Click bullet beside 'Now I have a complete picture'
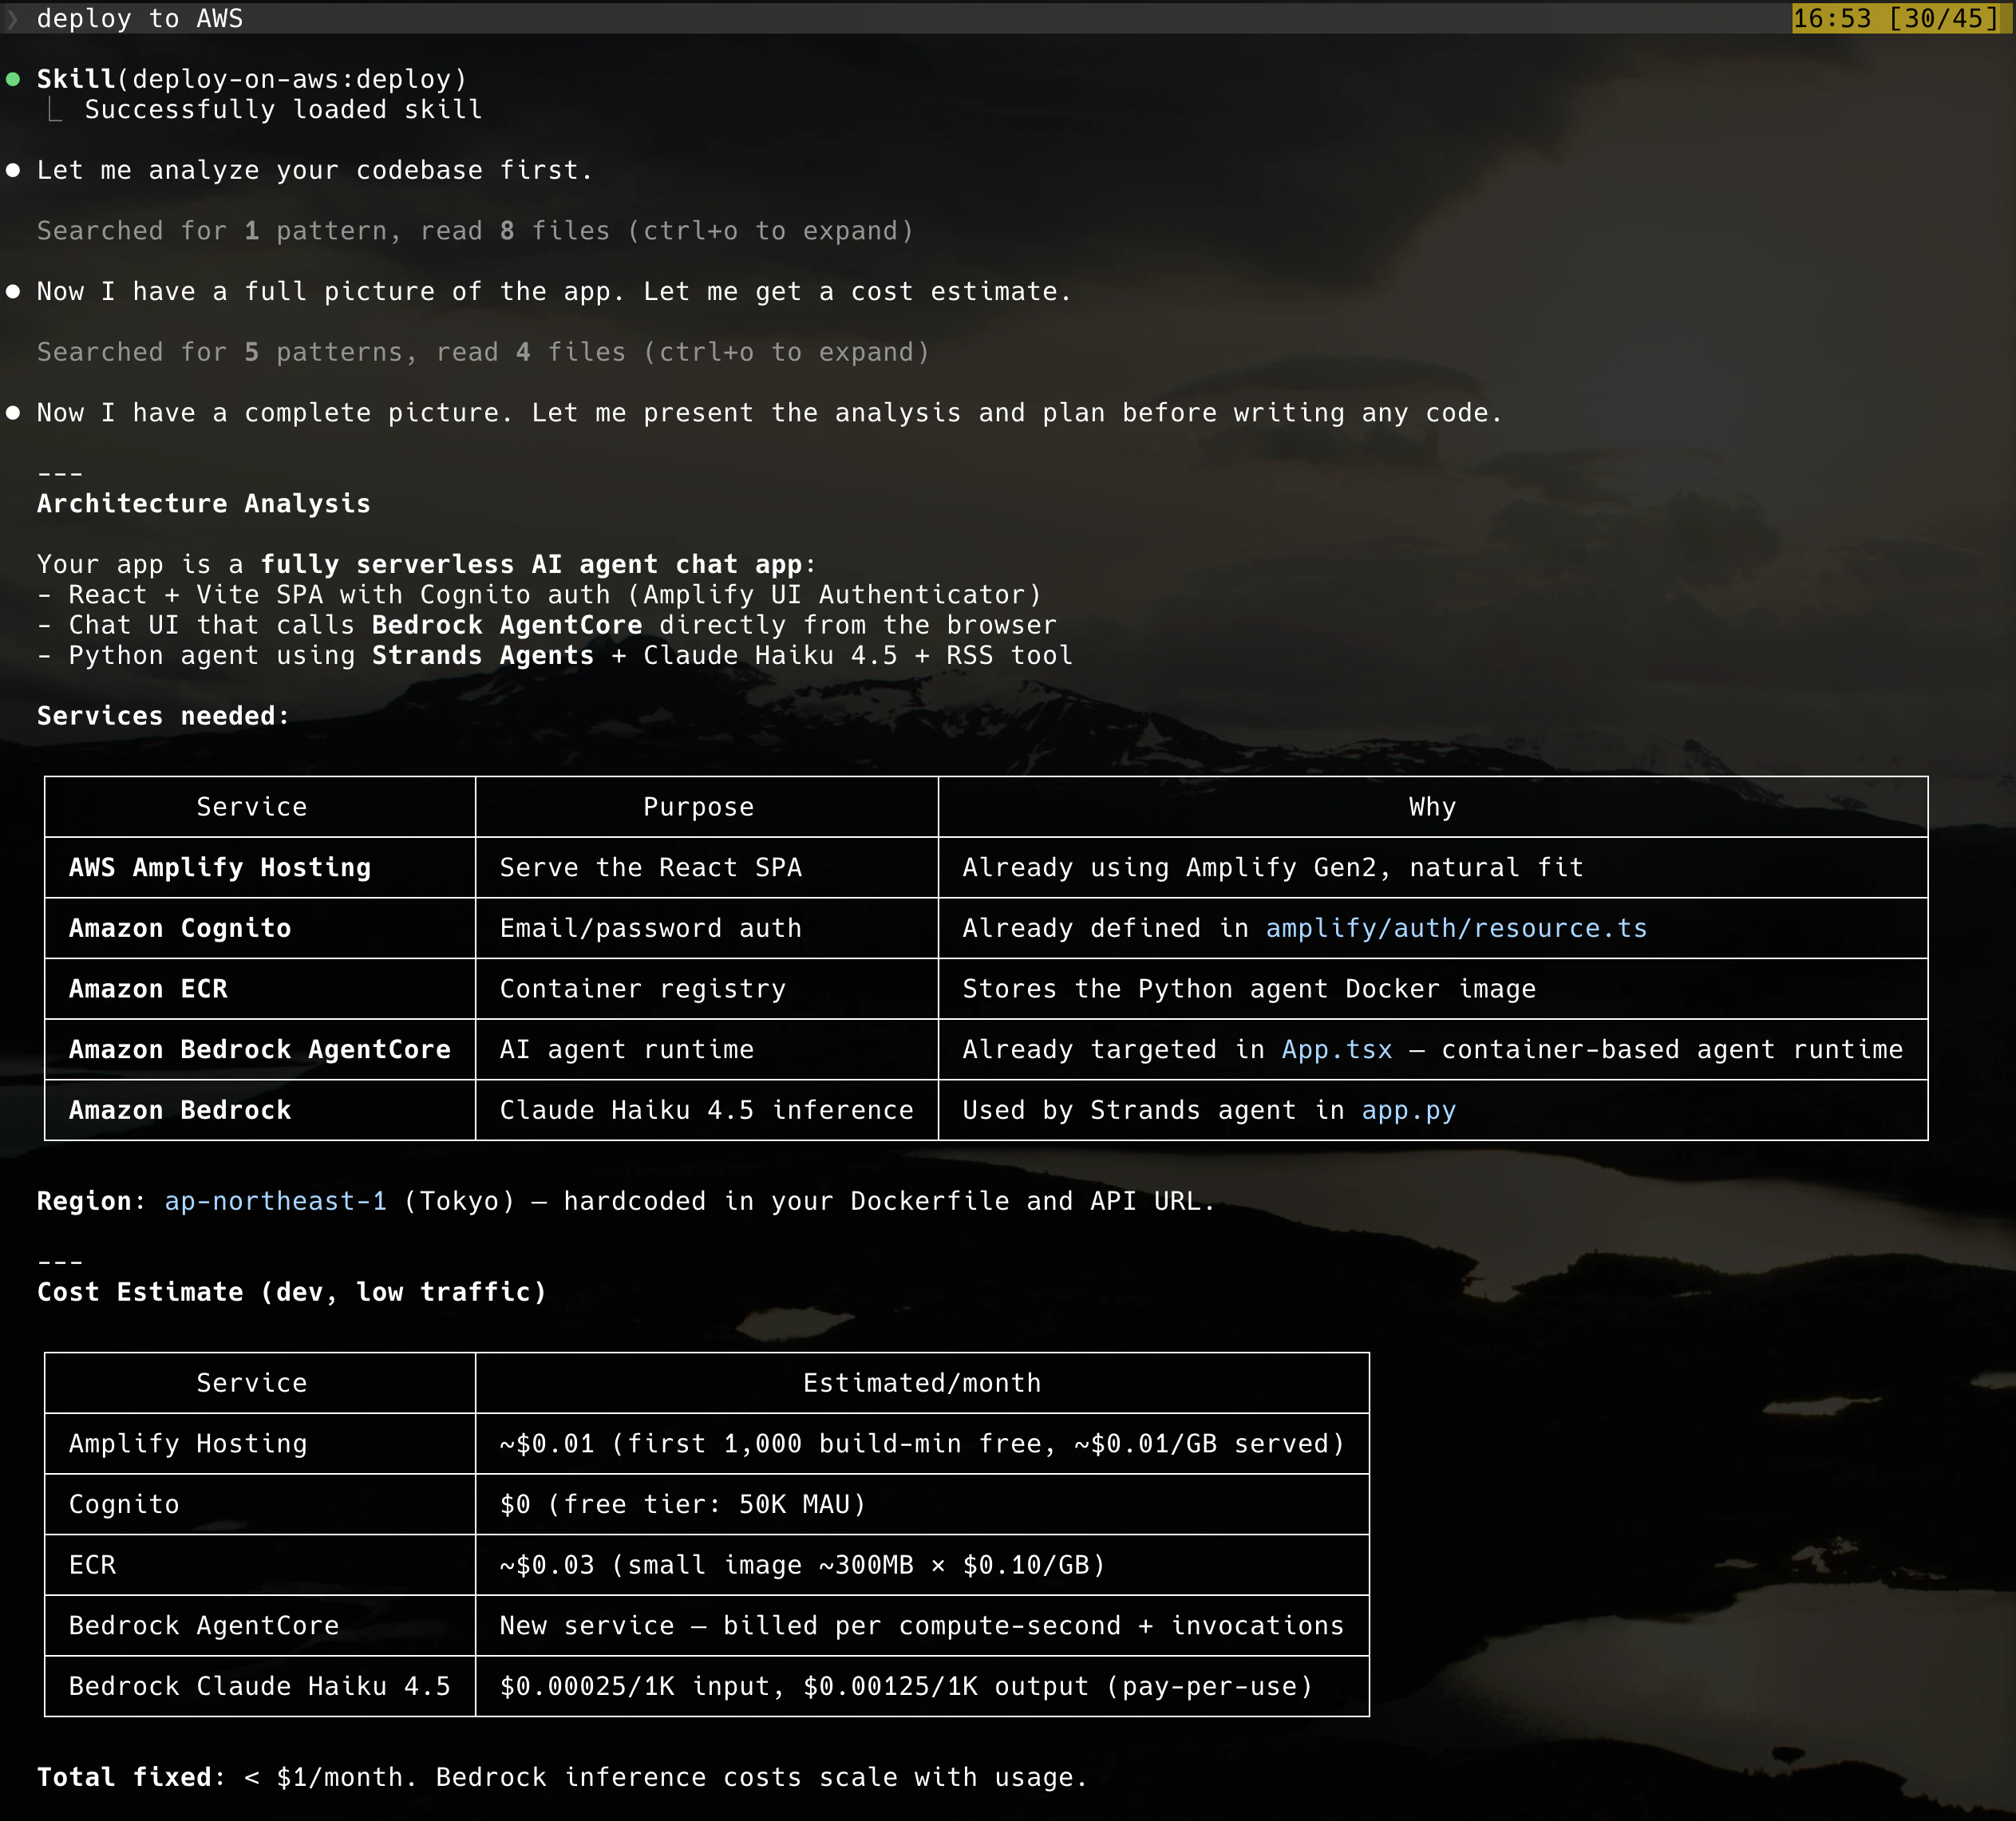The width and height of the screenshot is (2016, 1821). pos(13,412)
